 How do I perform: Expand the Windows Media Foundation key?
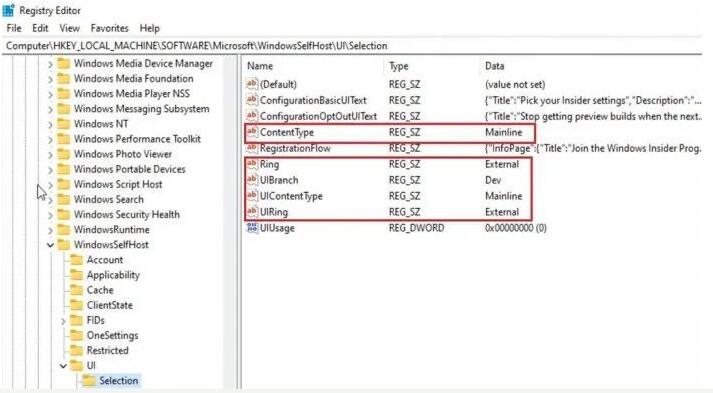50,80
